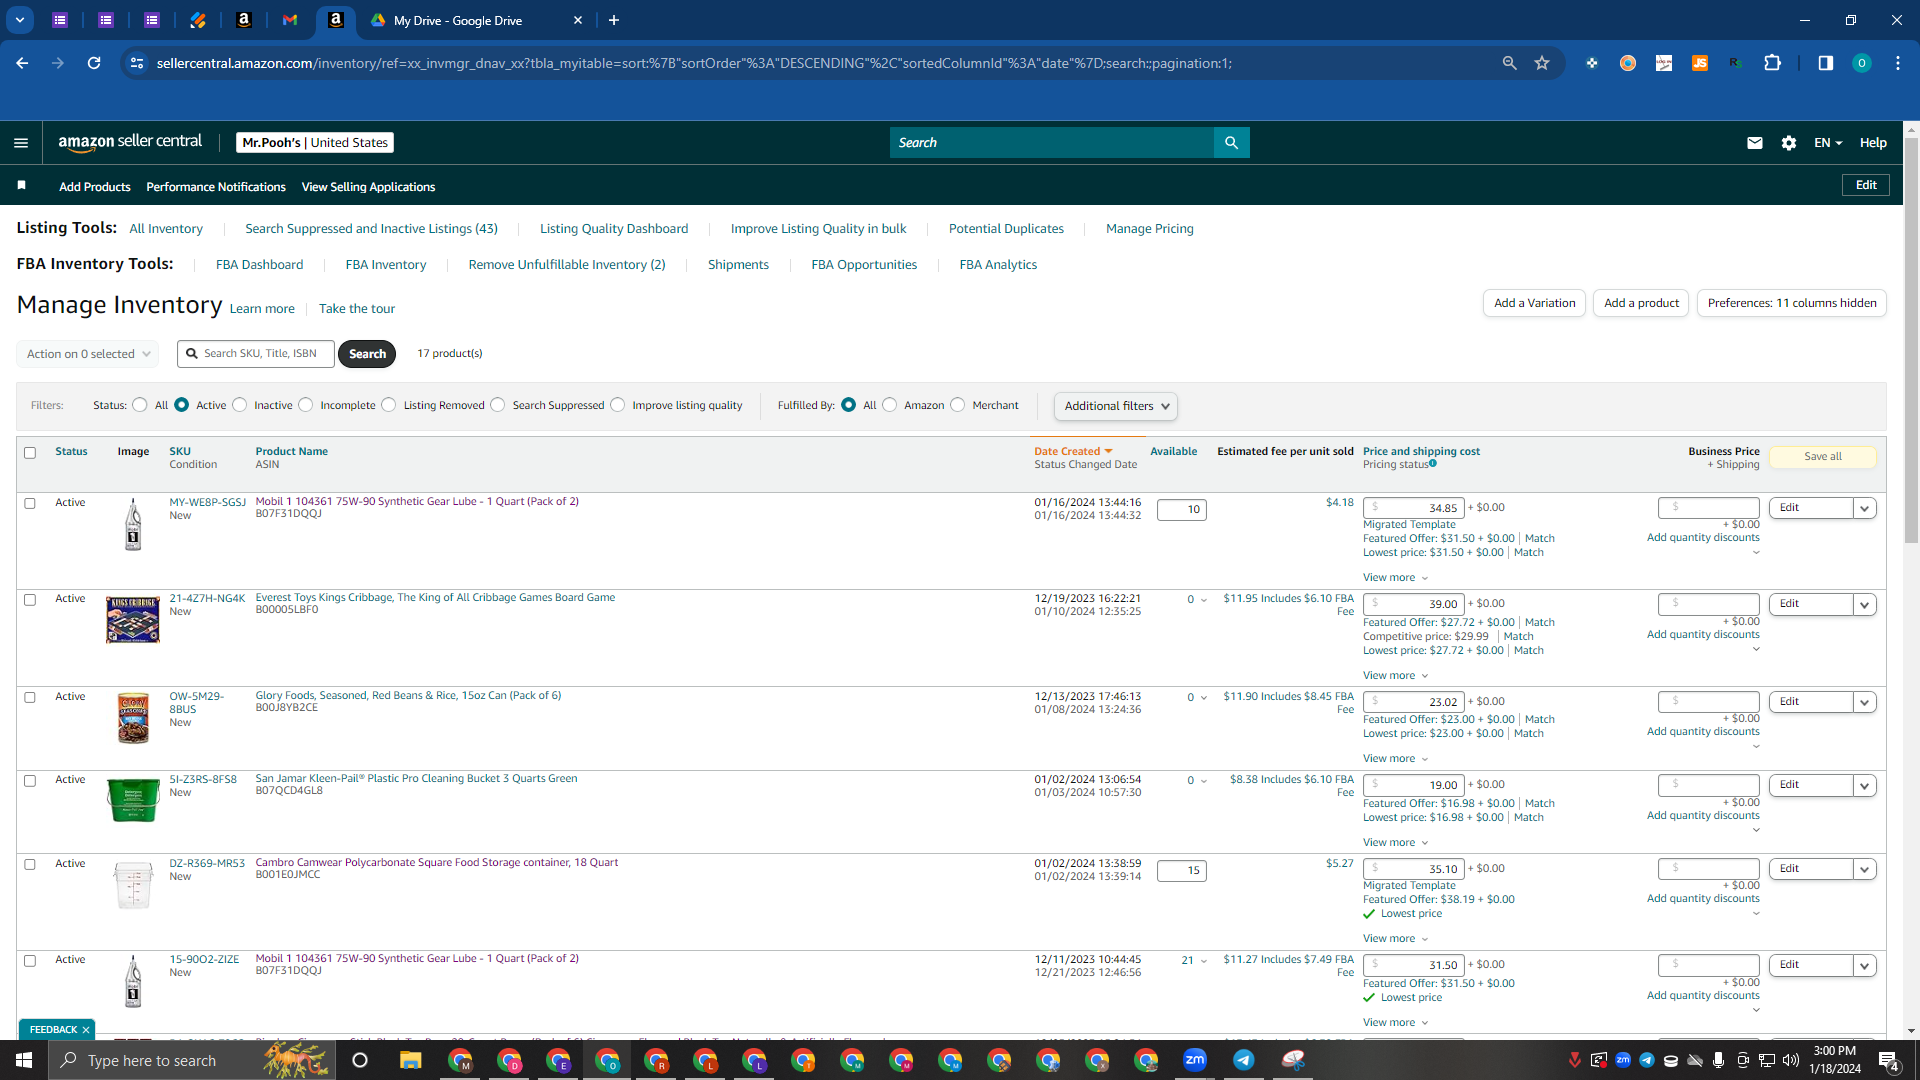Reload the page with browser refresh icon
1920x1080 pixels.
coord(94,63)
